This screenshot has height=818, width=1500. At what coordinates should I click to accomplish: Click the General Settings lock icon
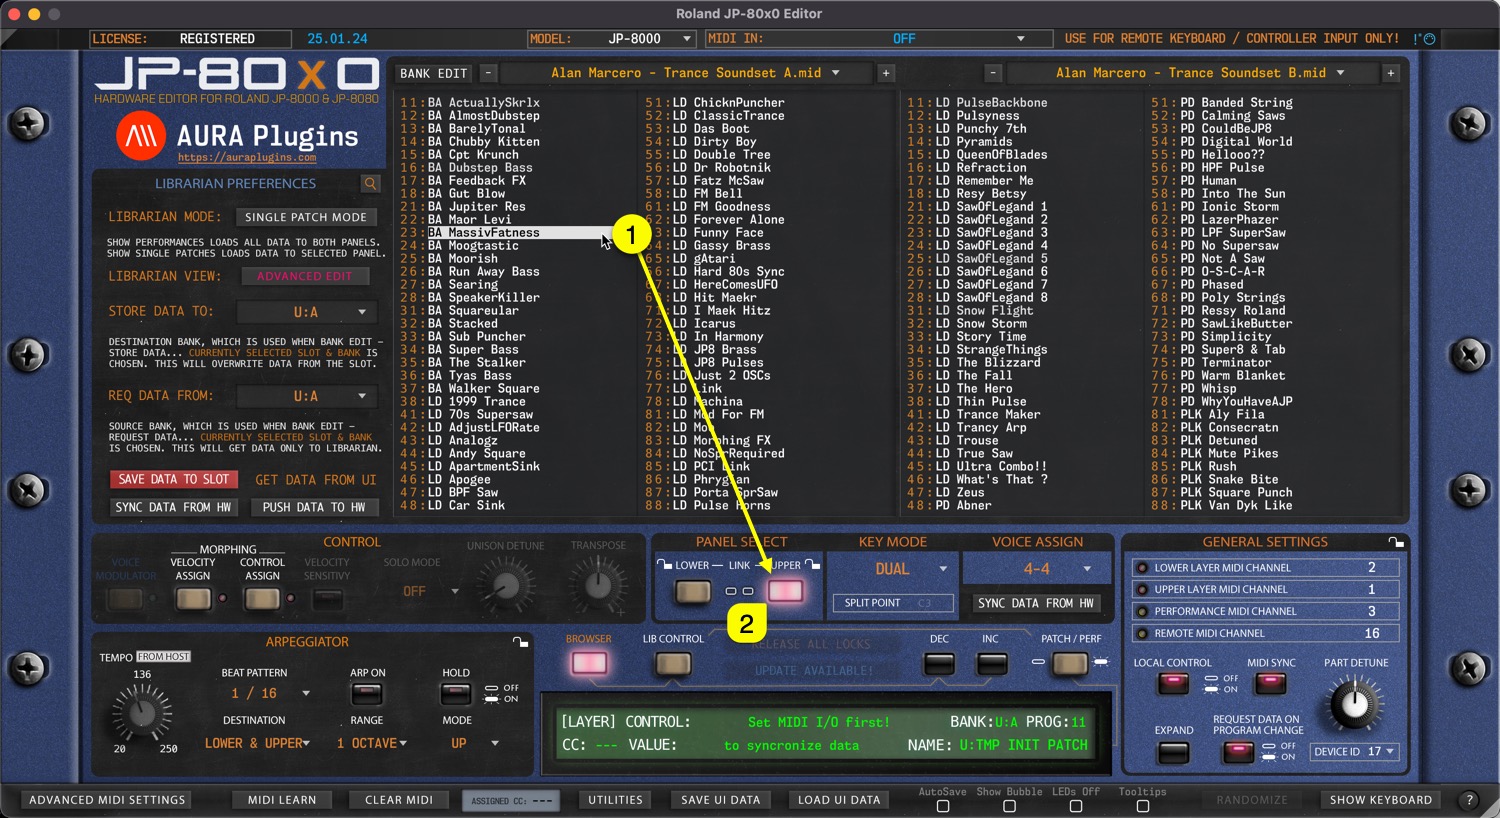[x=1396, y=542]
